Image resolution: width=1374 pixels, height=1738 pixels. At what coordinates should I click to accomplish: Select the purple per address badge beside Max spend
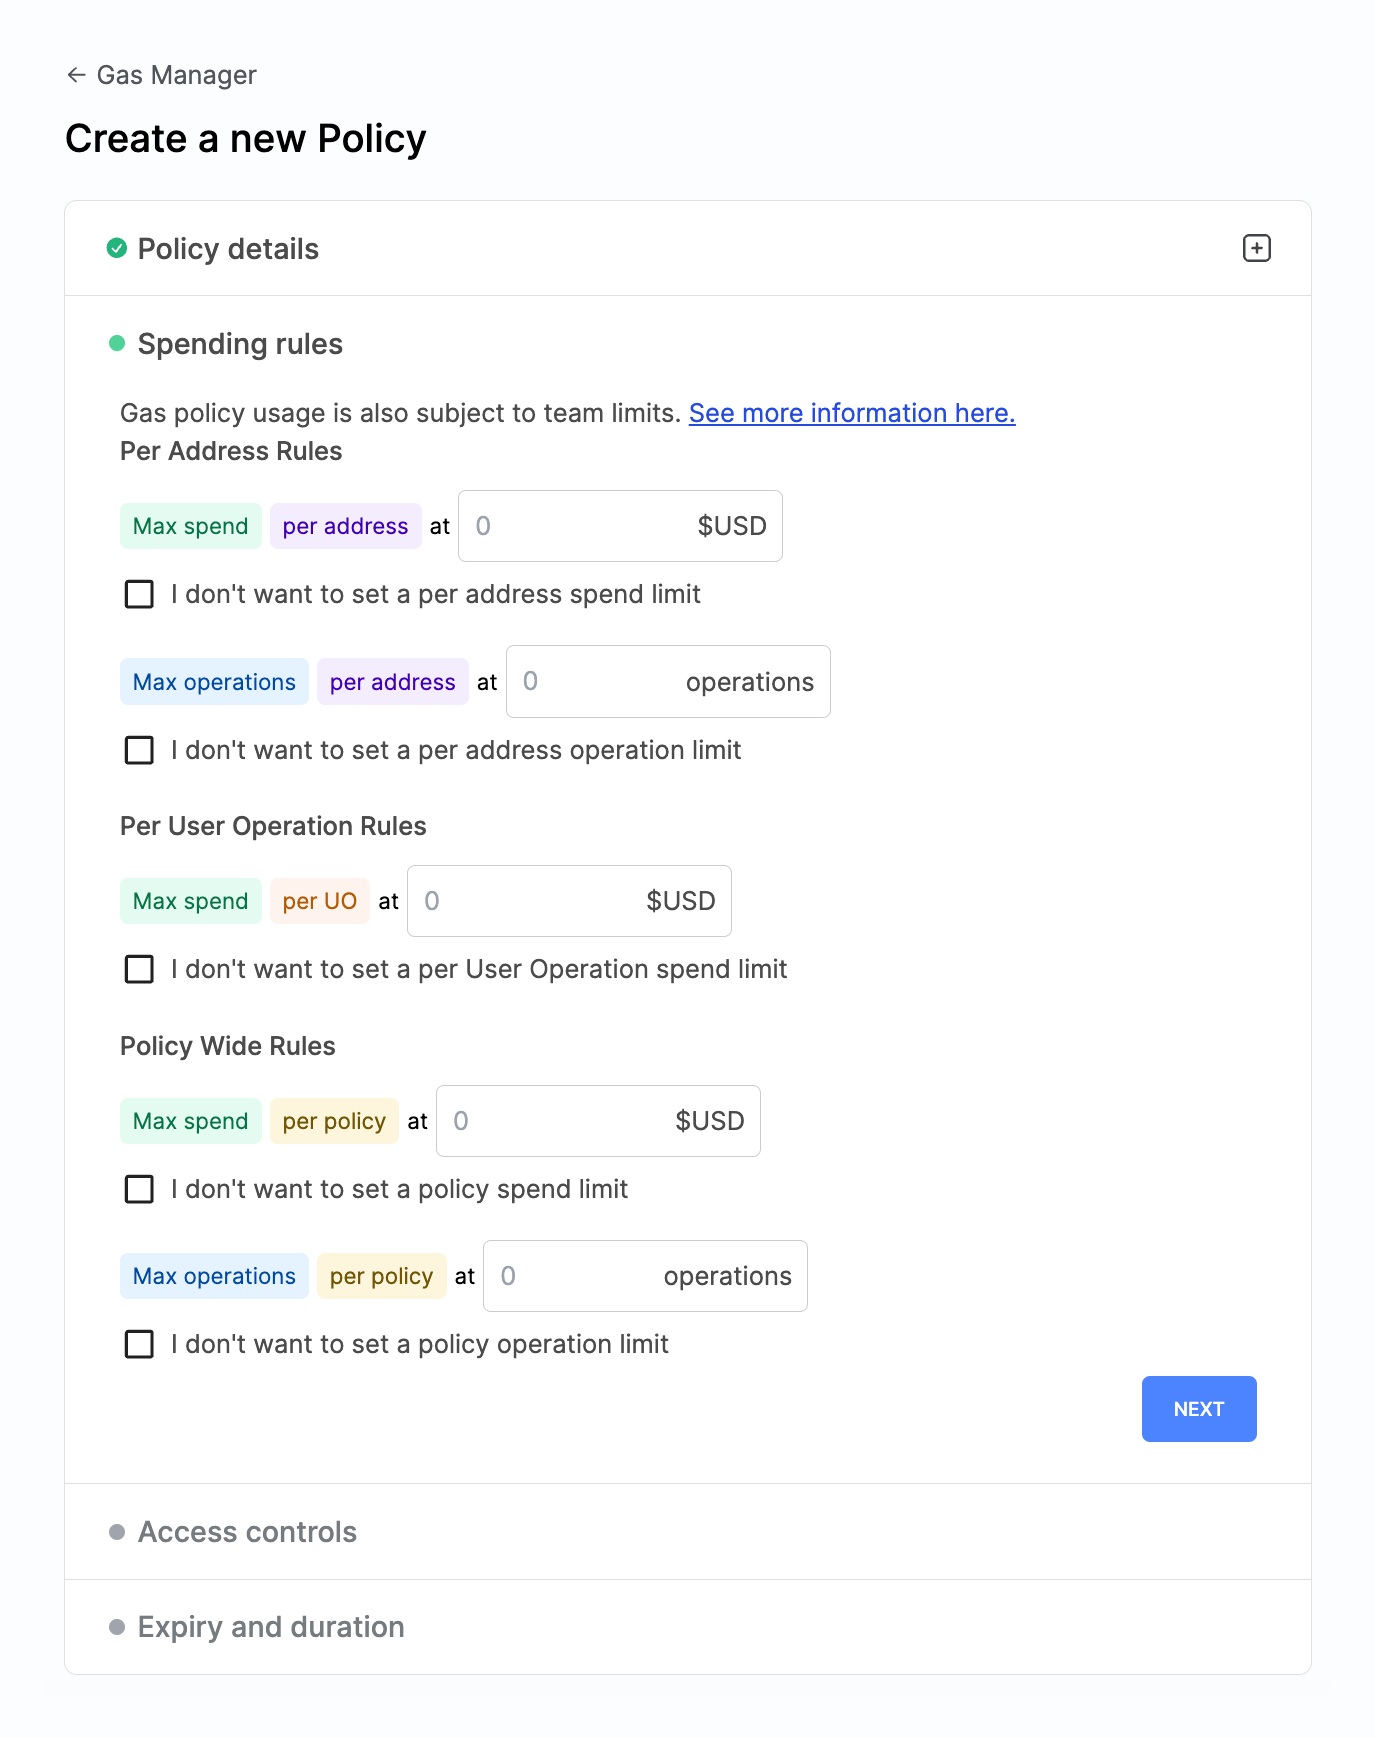345,525
